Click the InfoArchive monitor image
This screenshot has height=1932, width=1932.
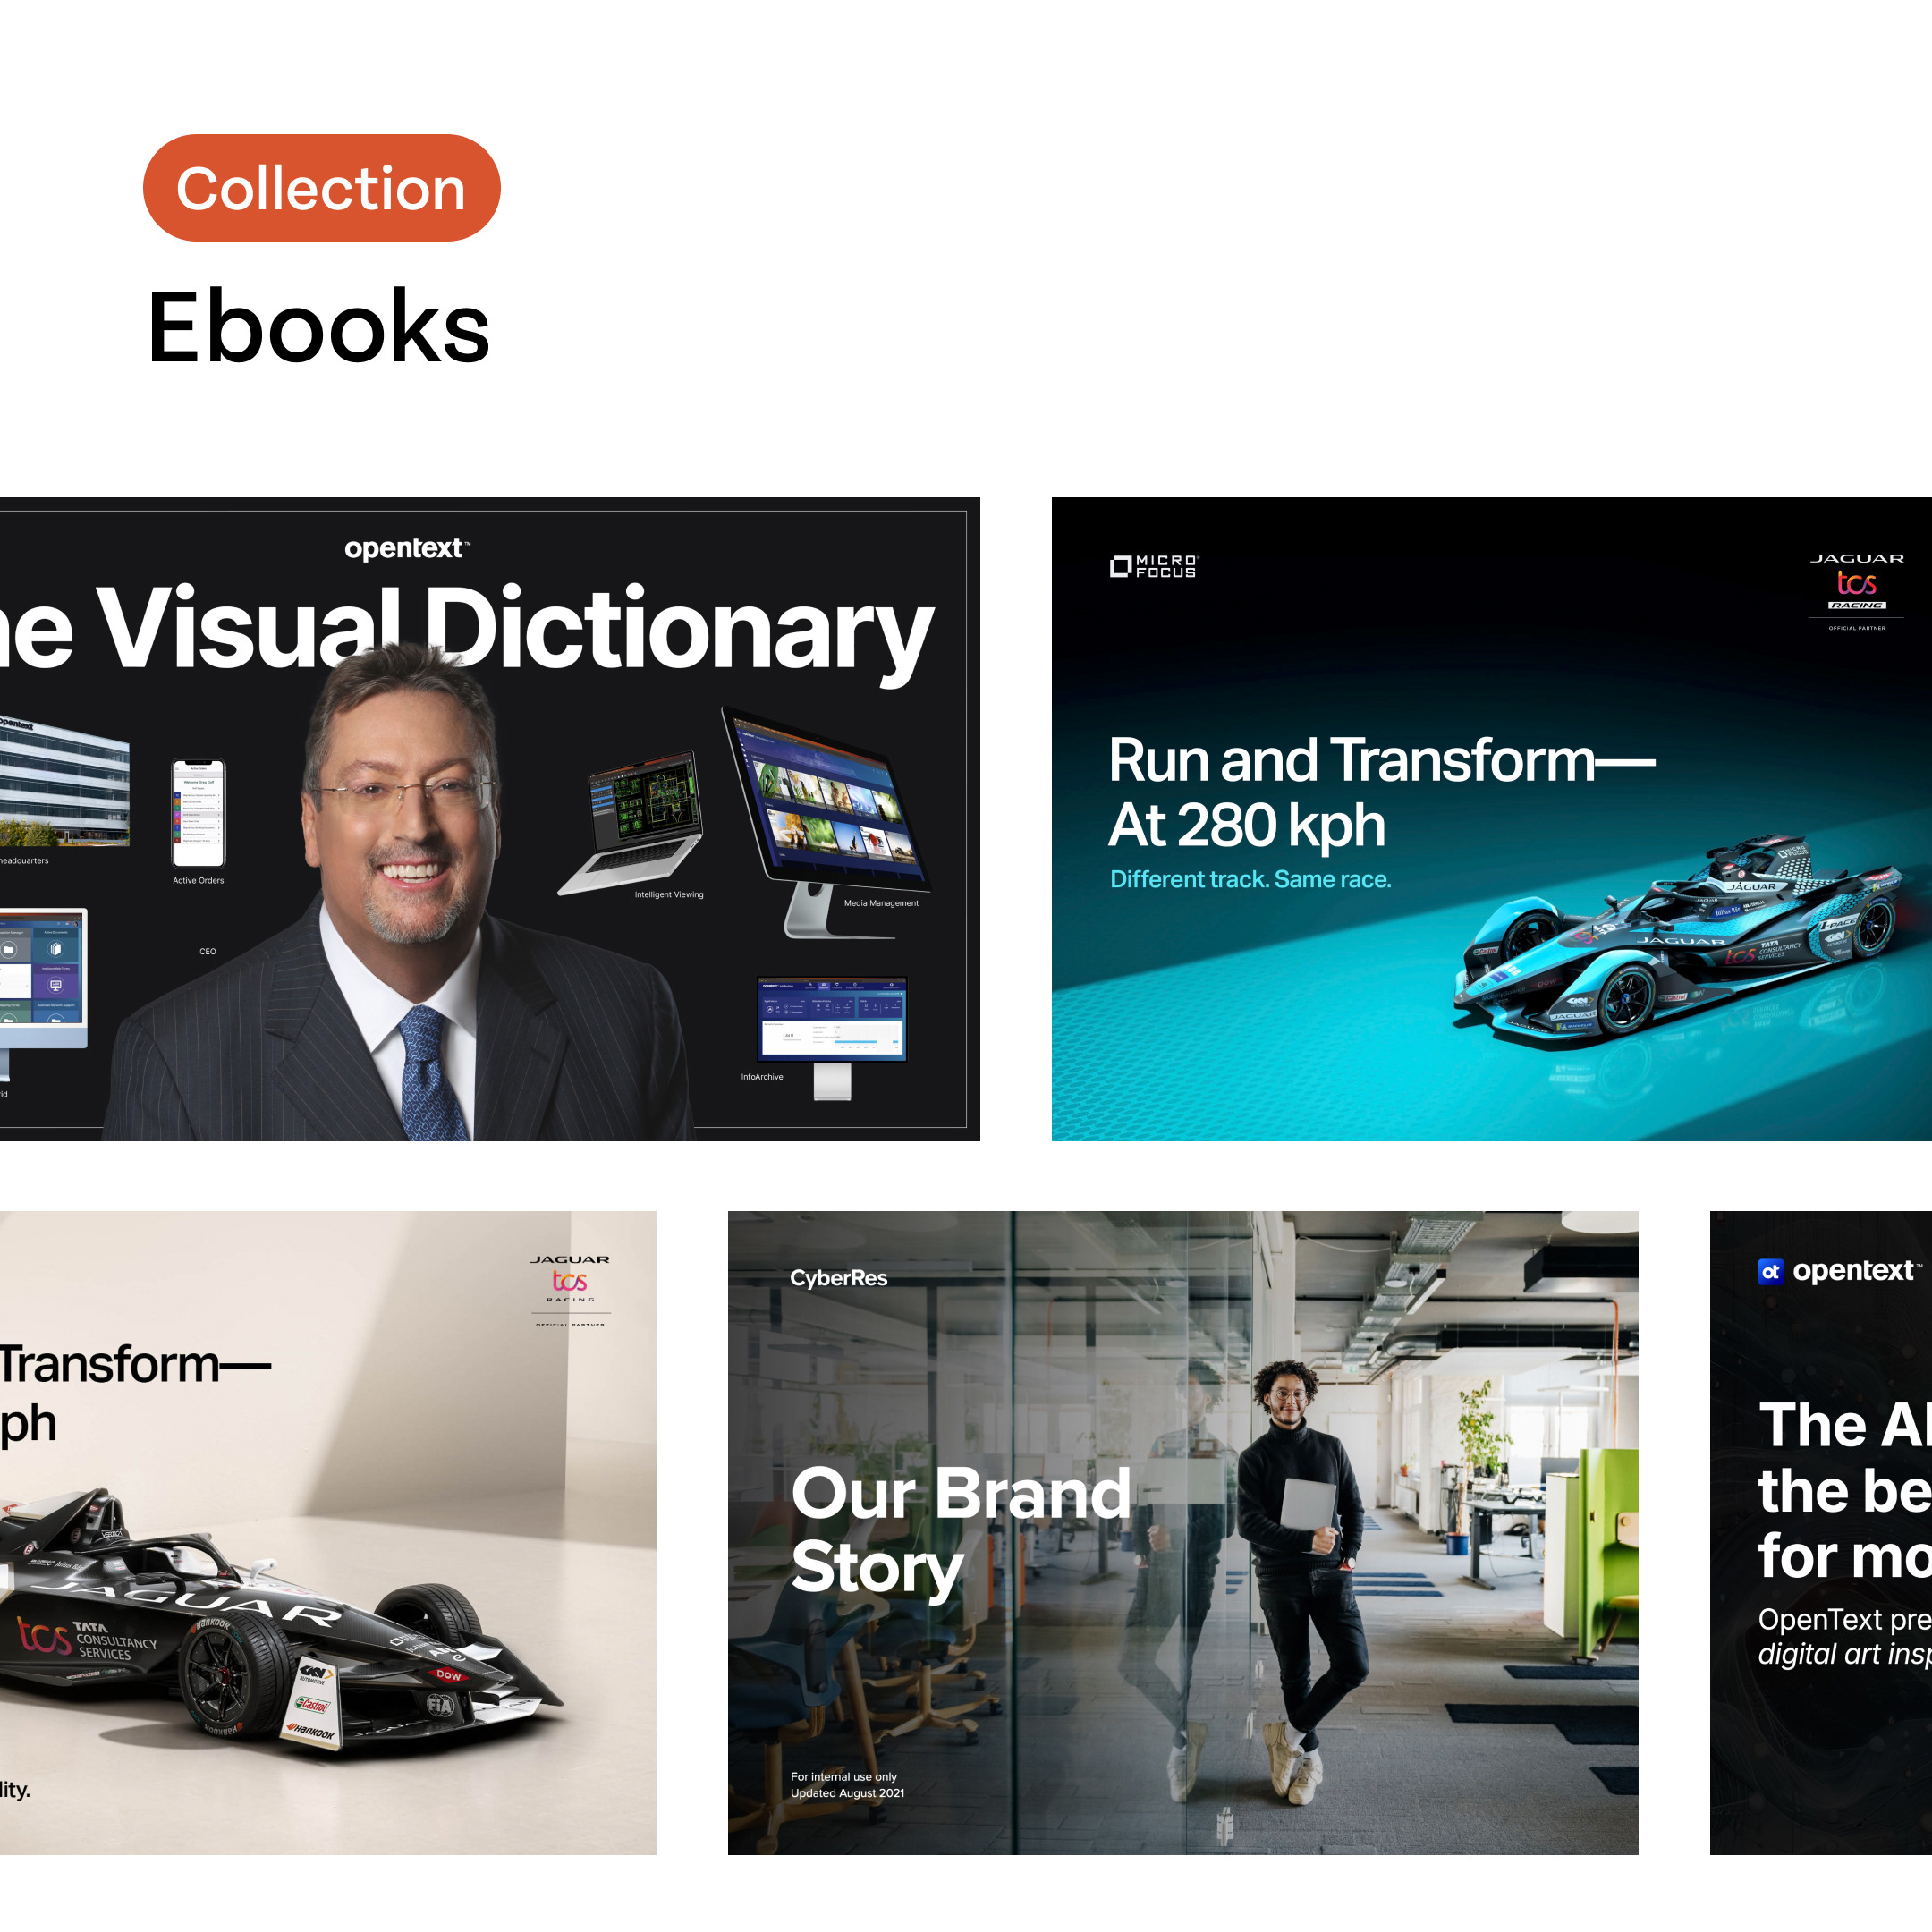click(x=832, y=1038)
